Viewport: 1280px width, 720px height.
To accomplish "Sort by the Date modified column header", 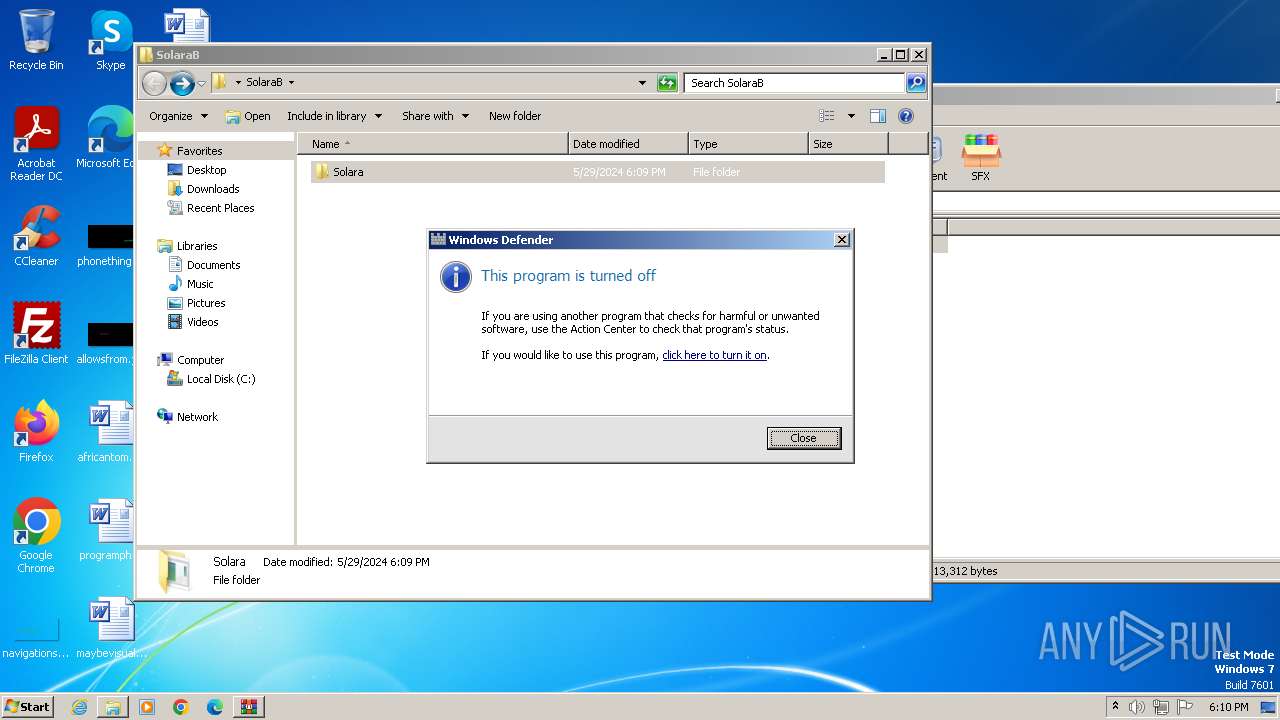I will (x=628, y=144).
